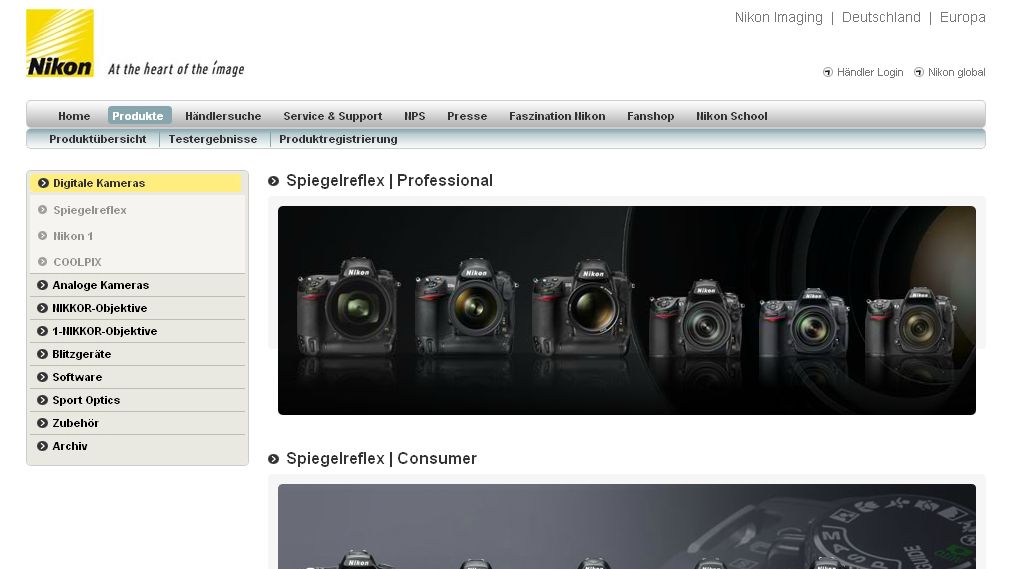Open the Fanshop menu item
This screenshot has height=569, width=1012.
(x=651, y=116)
